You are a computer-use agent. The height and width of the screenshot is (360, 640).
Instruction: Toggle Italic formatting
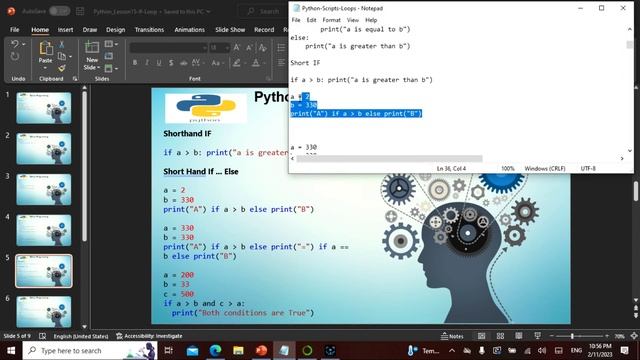(147, 63)
